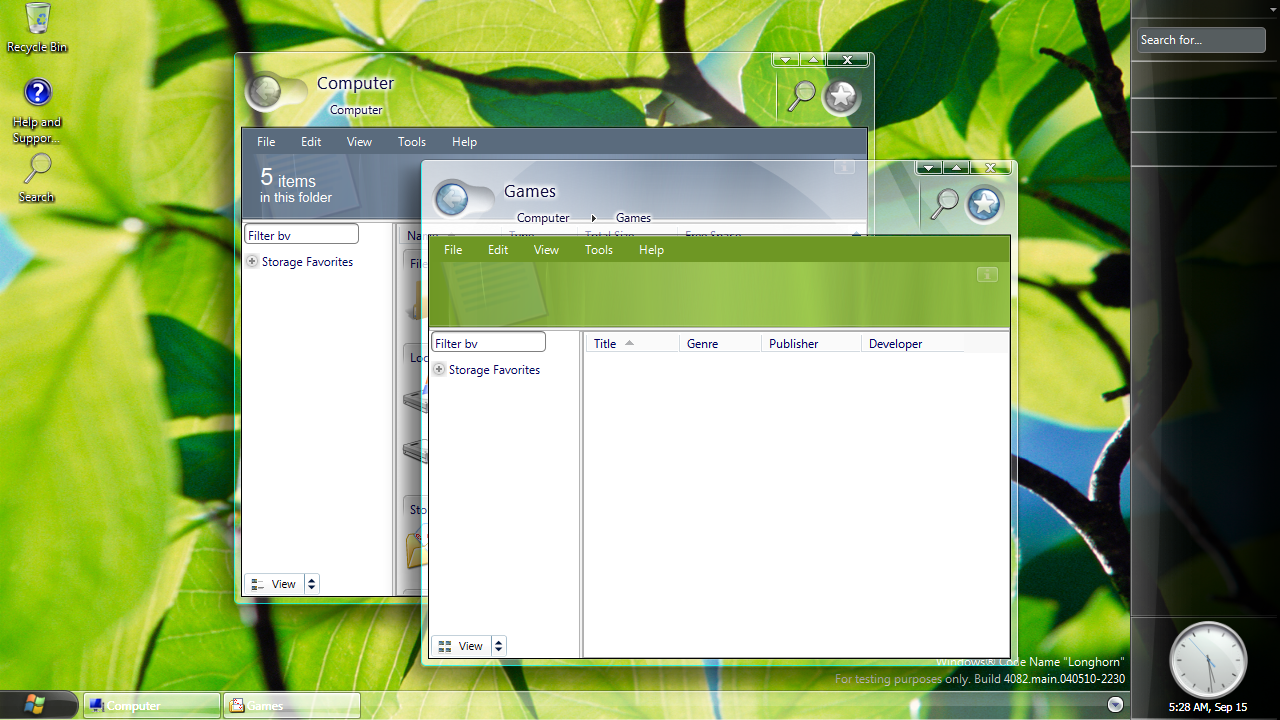
Task: Switch to Computer taskbar button
Action: pyautogui.click(x=151, y=705)
